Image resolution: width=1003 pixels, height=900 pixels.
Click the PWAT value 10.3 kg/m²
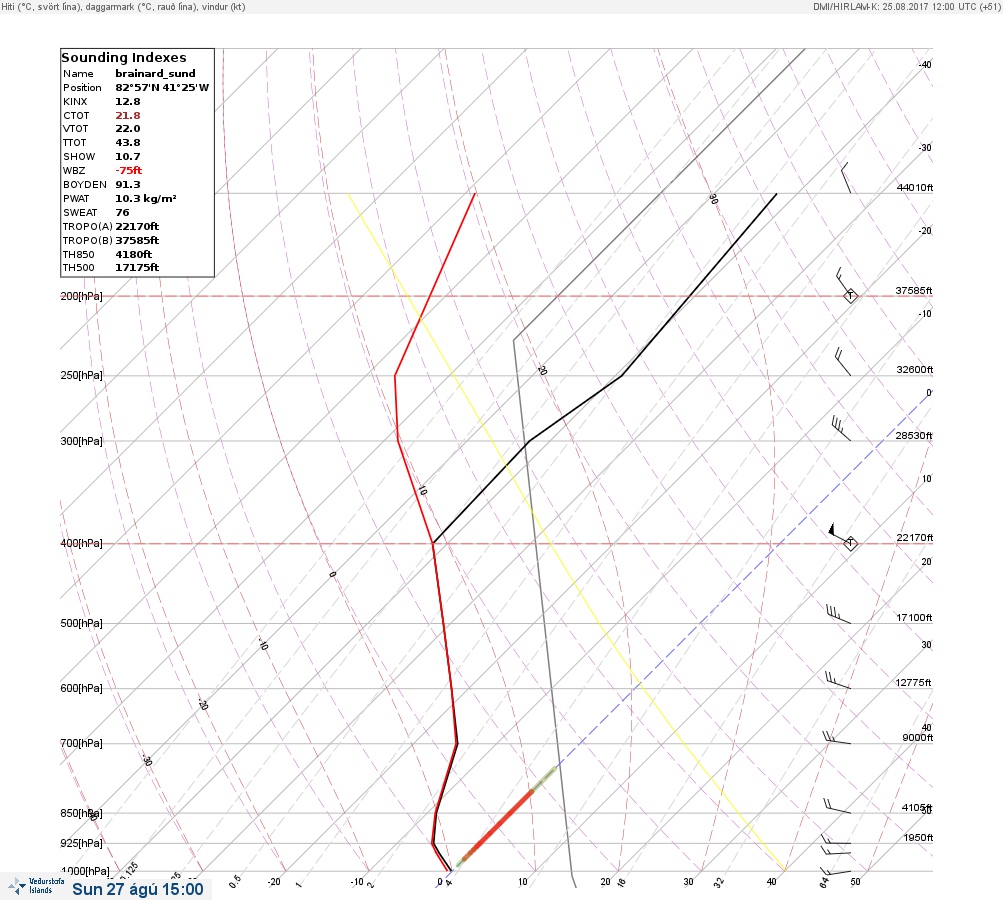point(146,199)
